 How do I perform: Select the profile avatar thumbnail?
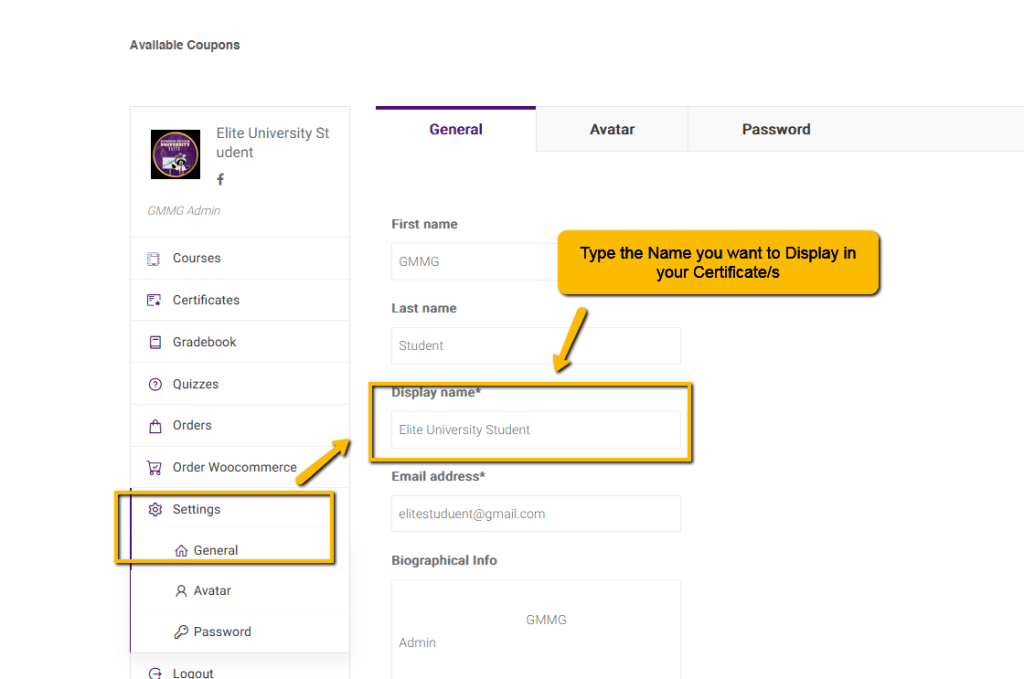point(175,154)
